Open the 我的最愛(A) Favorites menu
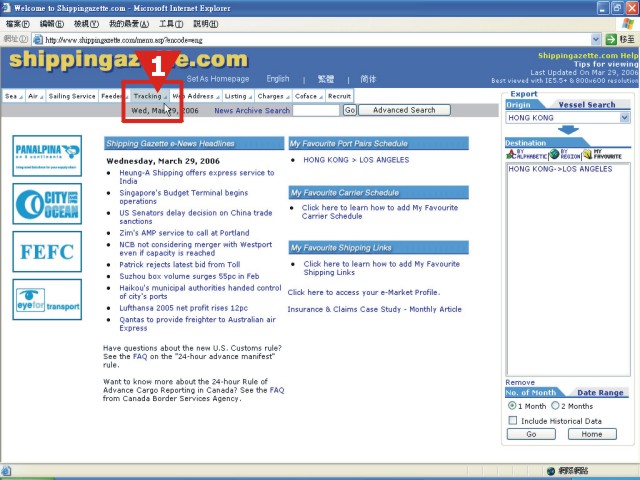 pyautogui.click(x=129, y=24)
